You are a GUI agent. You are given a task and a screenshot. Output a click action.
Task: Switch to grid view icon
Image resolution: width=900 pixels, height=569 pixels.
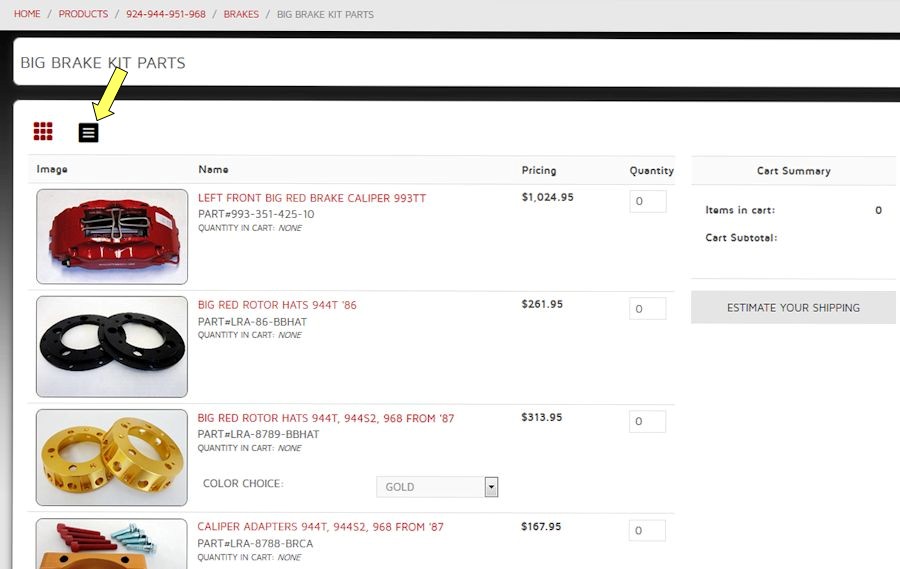coord(43,131)
